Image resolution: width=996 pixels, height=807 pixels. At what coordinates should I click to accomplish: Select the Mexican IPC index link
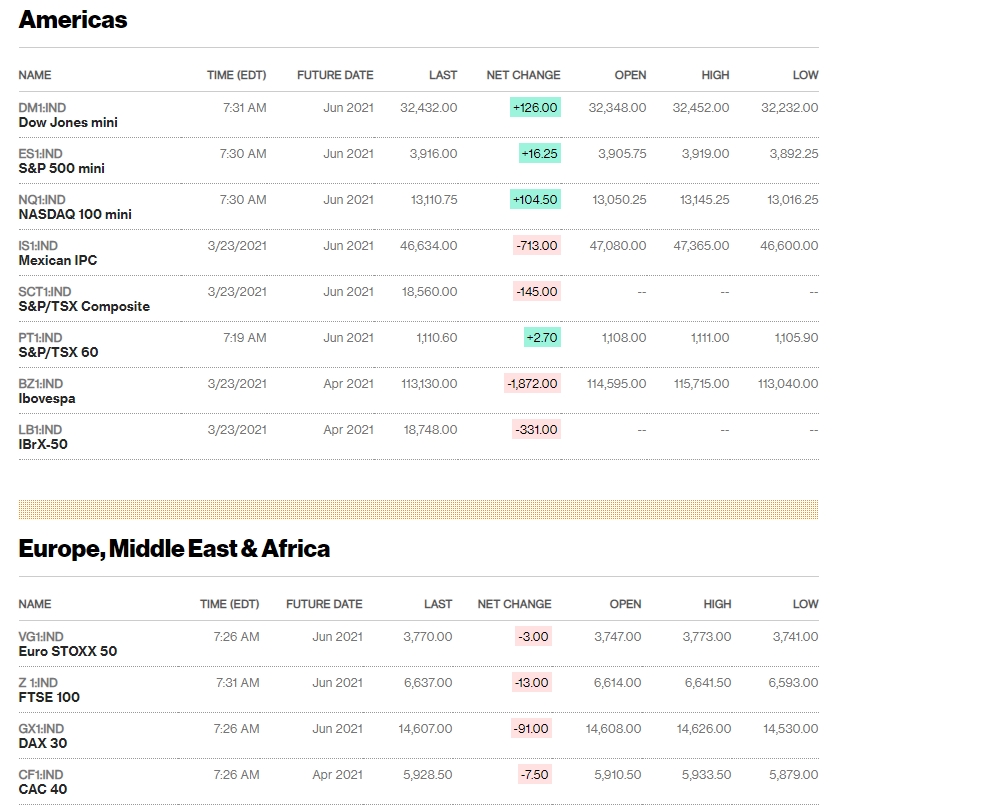58,260
